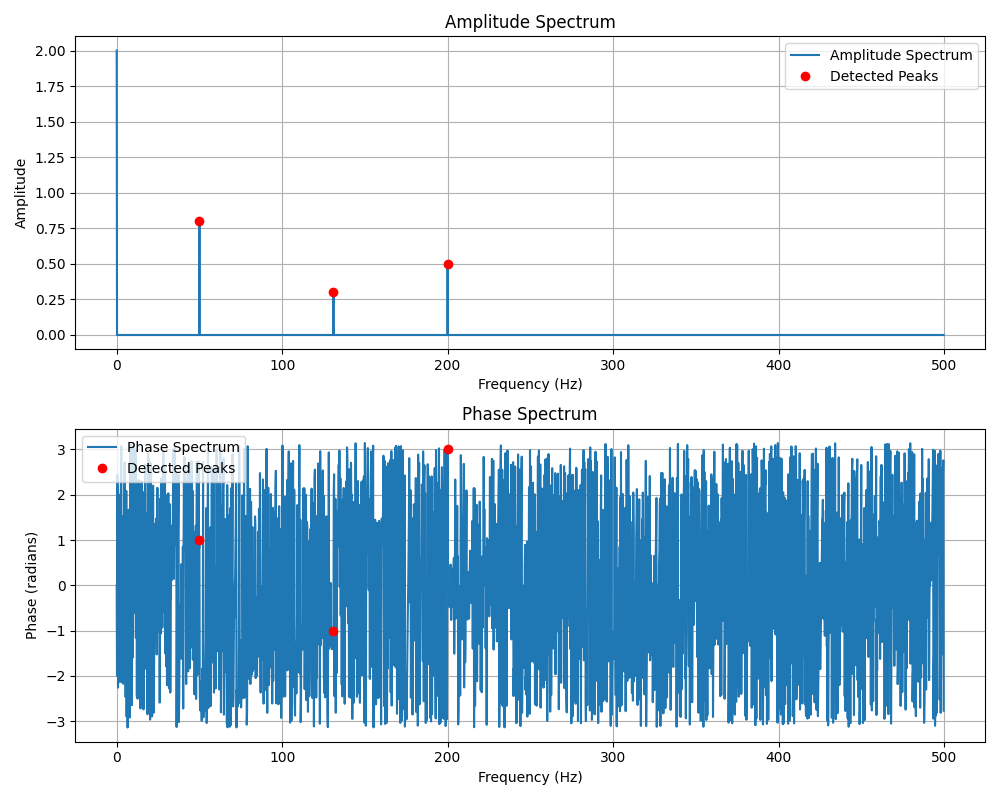Click y-tick '0' on phase y-axis
1000x800 pixels.
pos(61,586)
